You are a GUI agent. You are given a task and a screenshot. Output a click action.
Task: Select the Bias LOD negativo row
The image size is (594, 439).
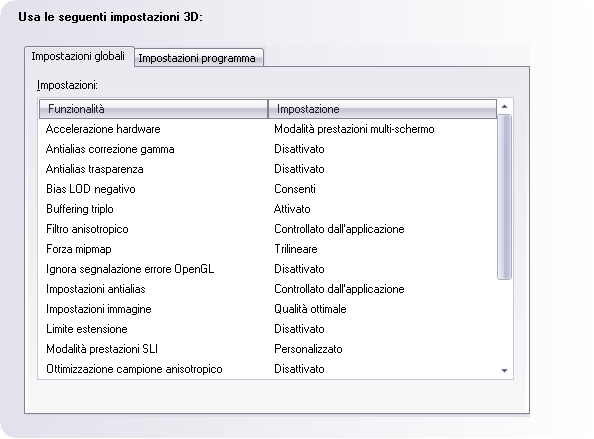coord(268,189)
